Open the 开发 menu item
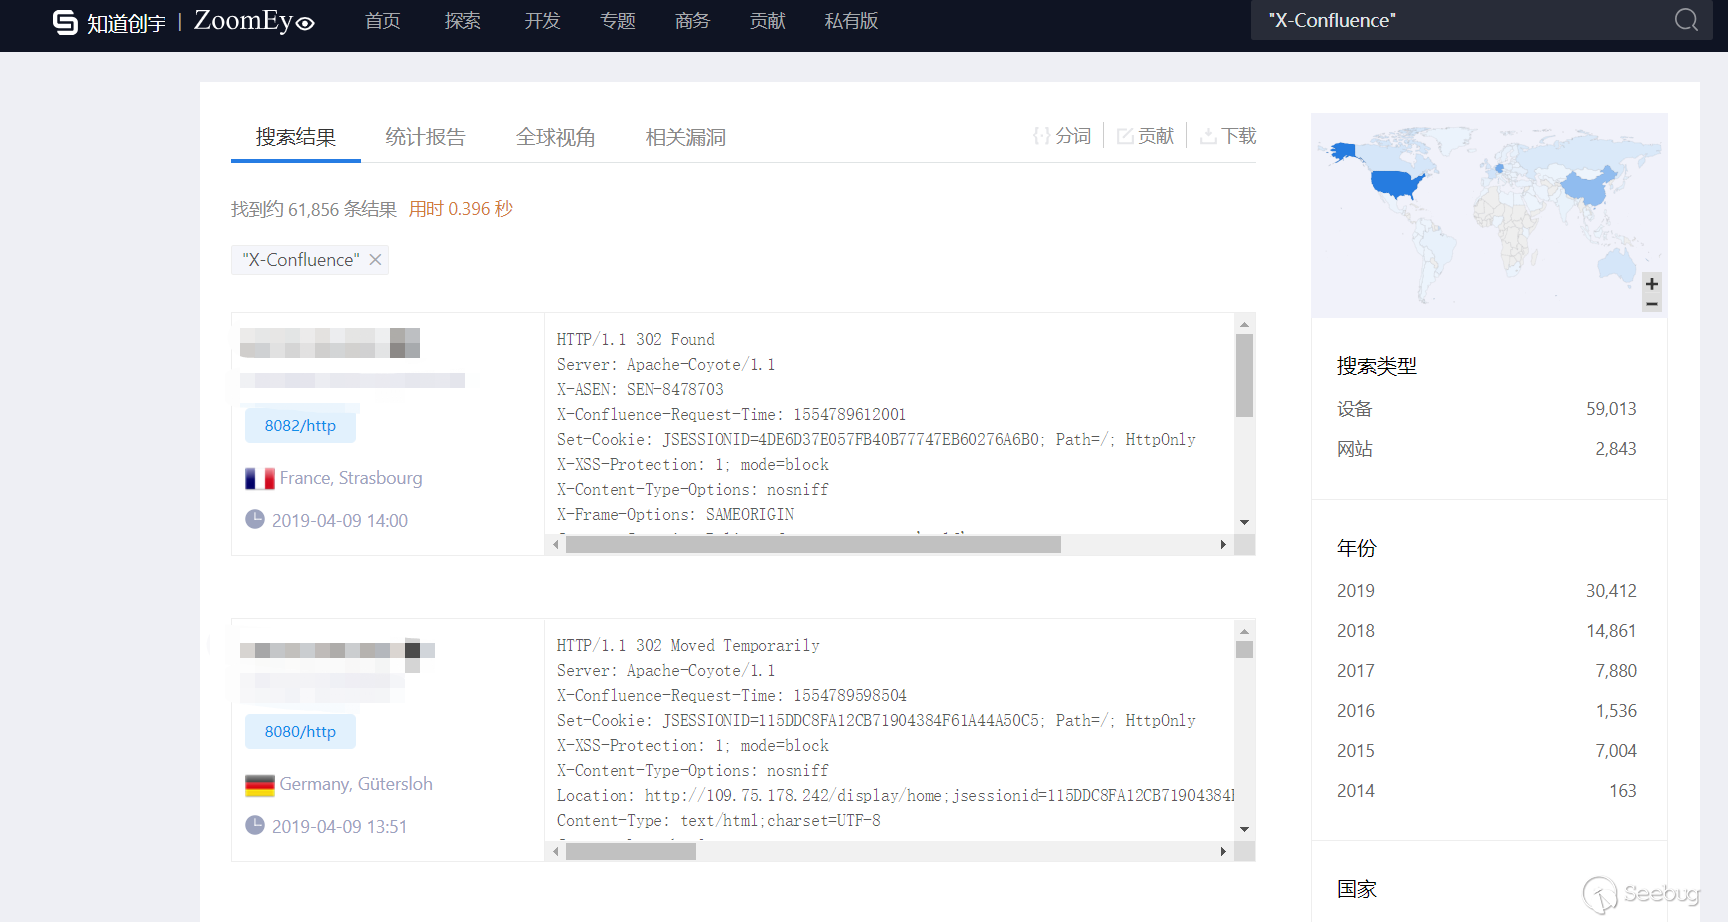This screenshot has width=1728, height=922. point(543,21)
